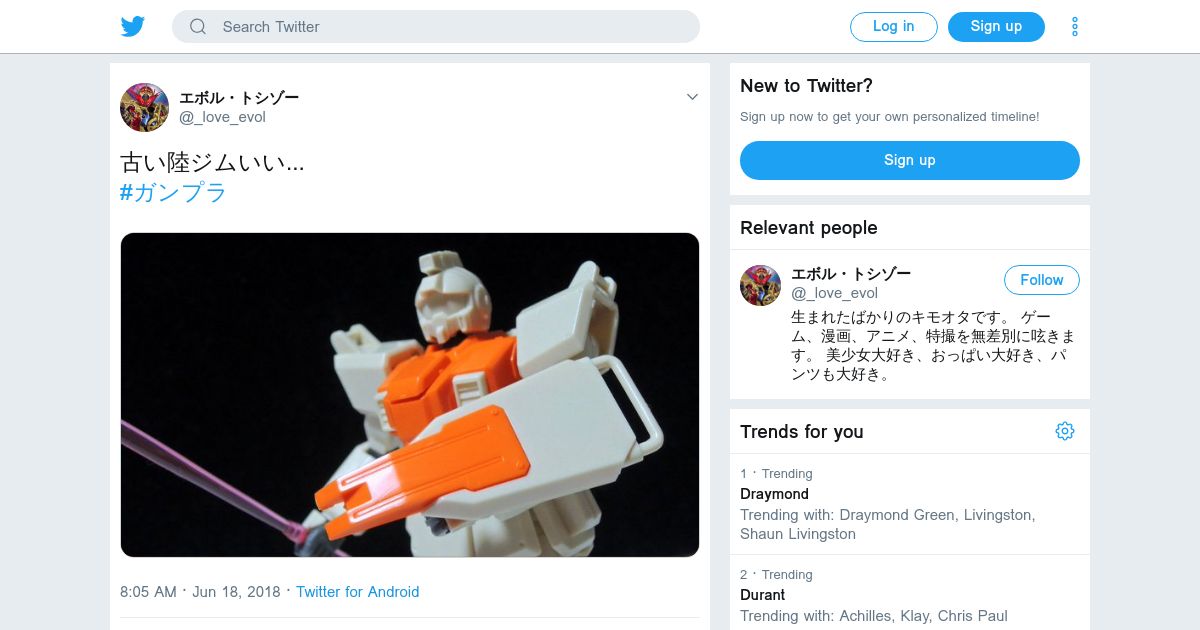Open Trends settings gear icon

(1065, 431)
